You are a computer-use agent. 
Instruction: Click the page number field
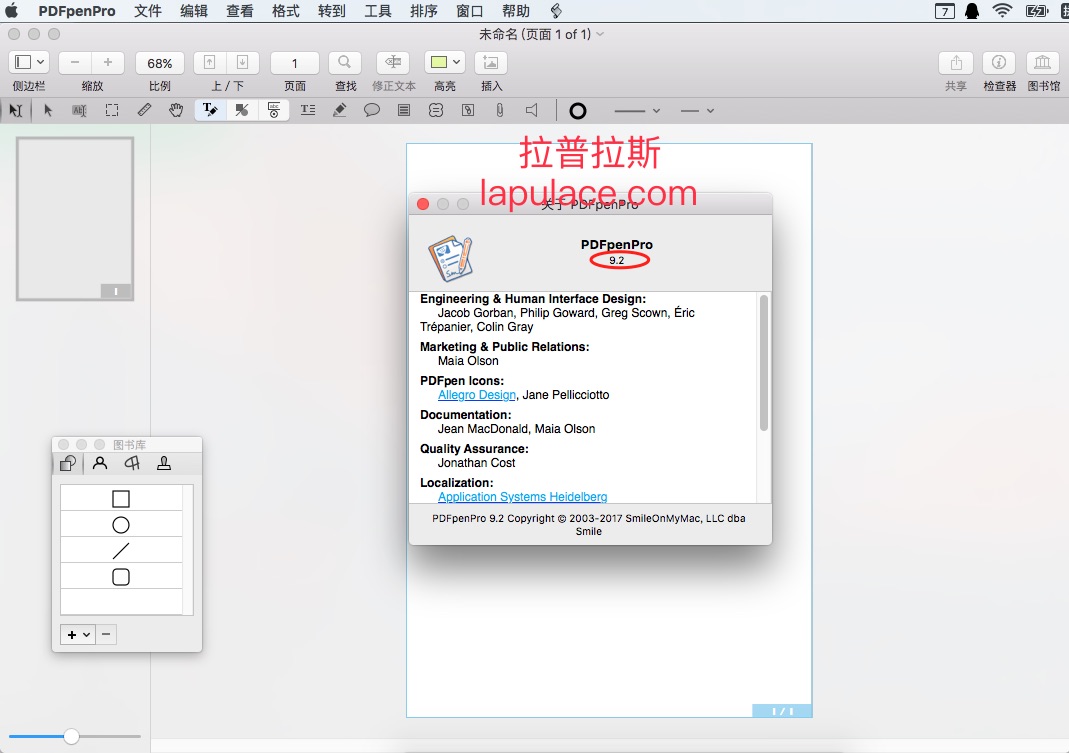pyautogui.click(x=295, y=63)
